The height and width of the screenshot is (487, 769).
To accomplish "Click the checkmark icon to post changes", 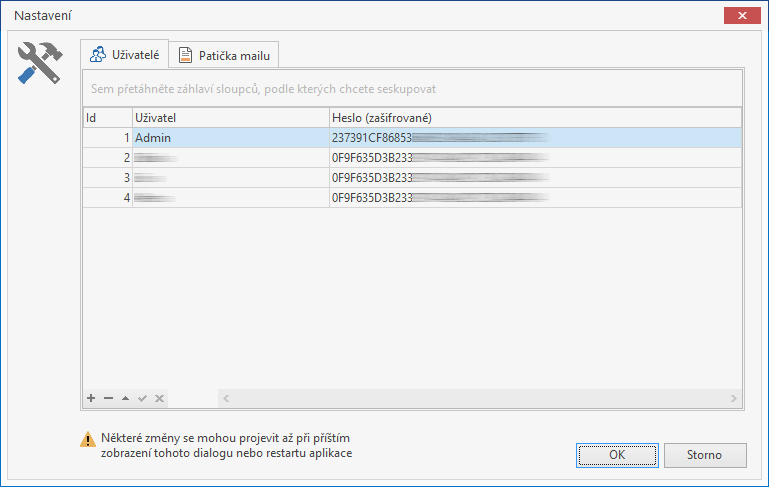I will point(142,398).
